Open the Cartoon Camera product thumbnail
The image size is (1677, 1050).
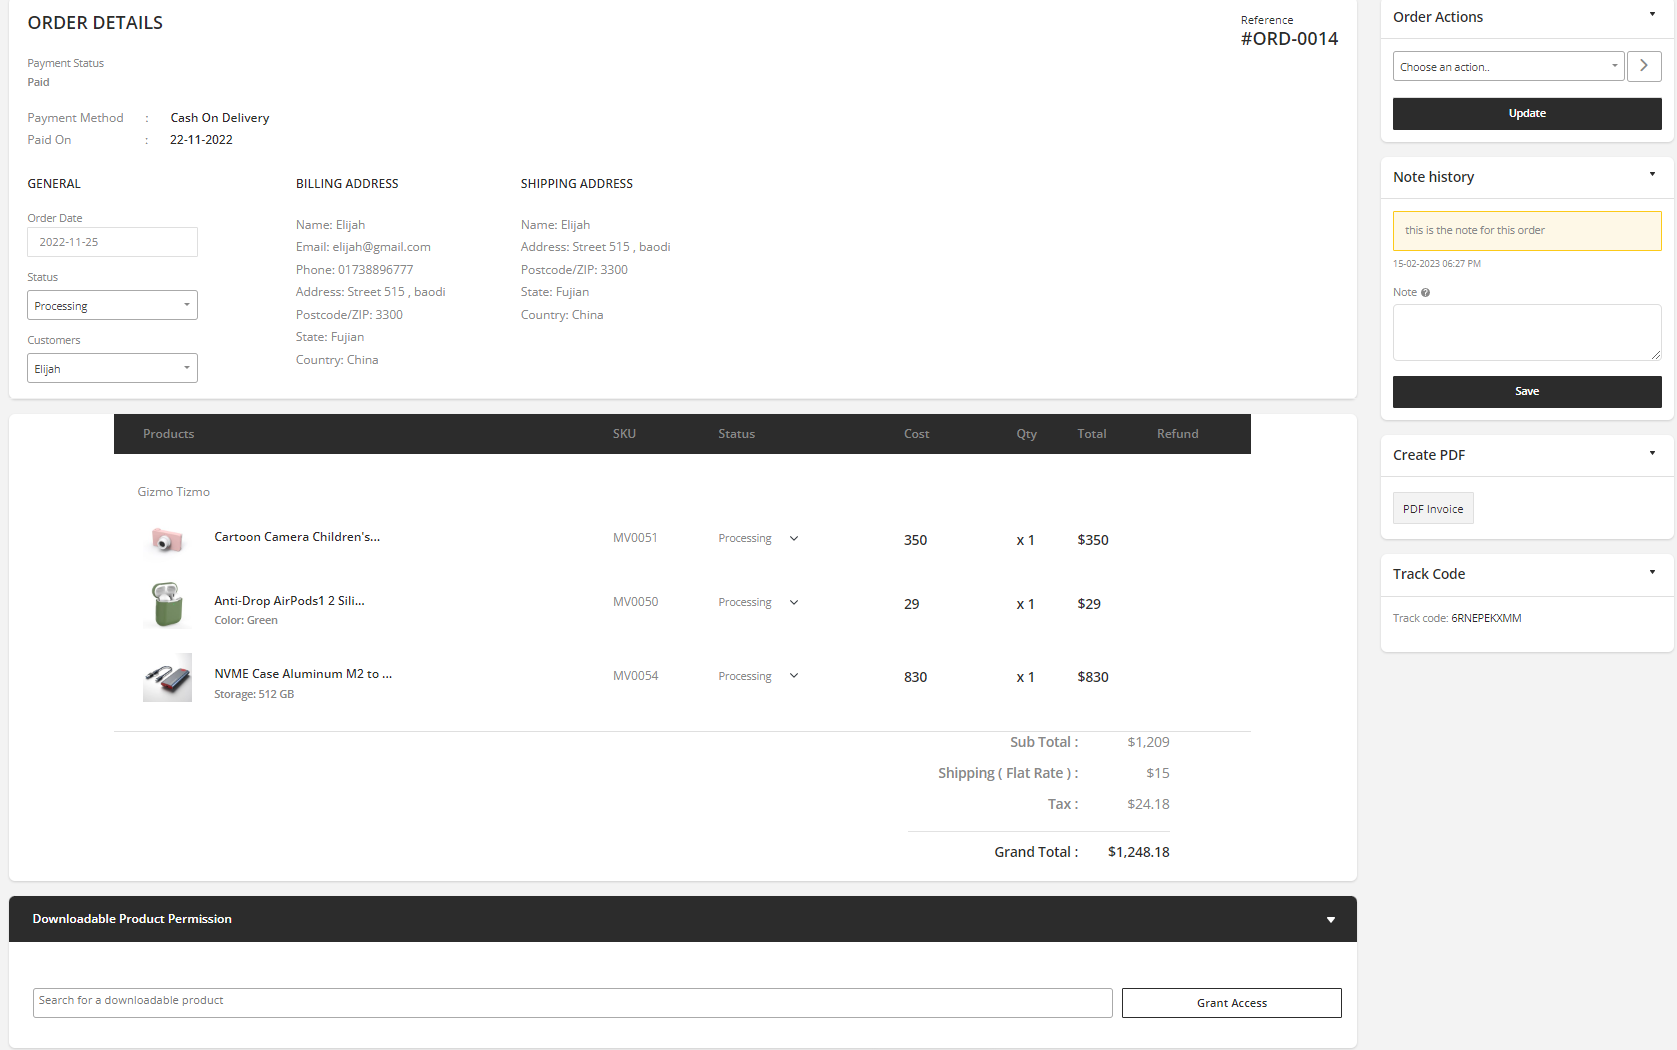[167, 540]
